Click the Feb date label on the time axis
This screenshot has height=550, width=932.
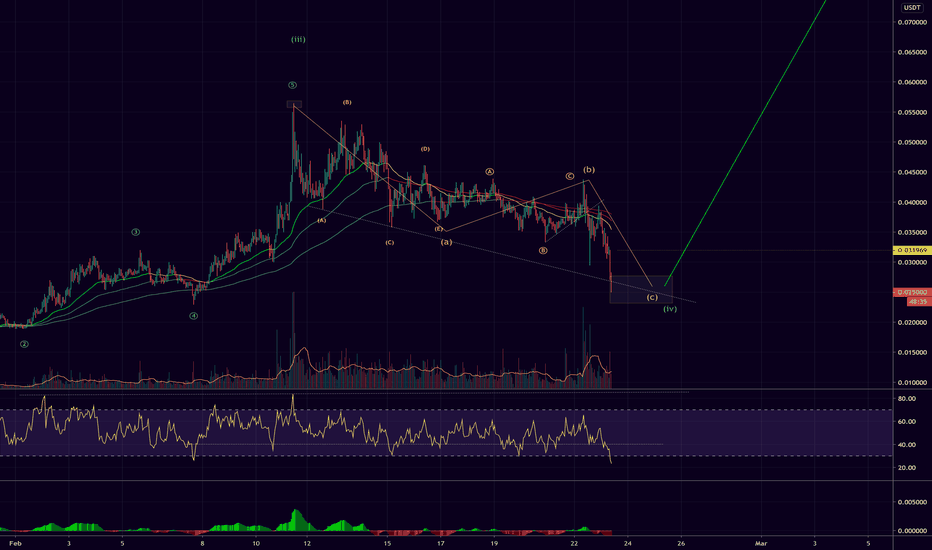(15, 543)
